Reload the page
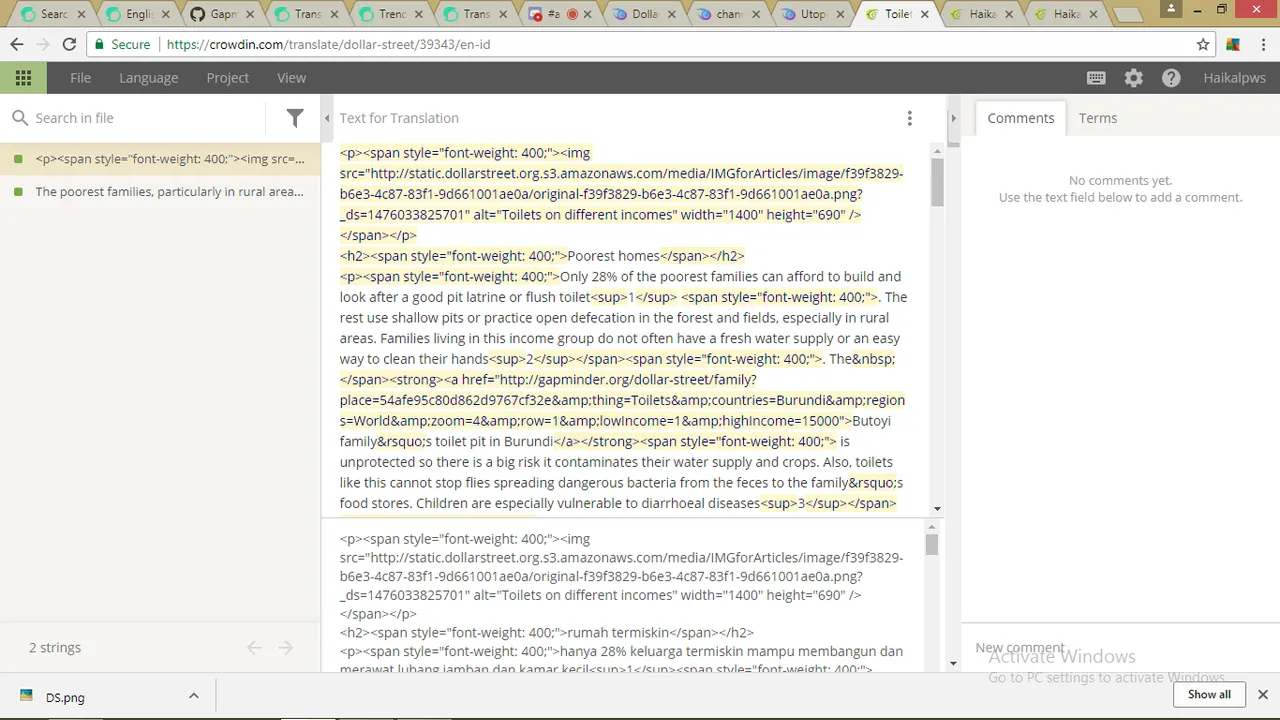Viewport: 1280px width, 720px height. point(69,44)
